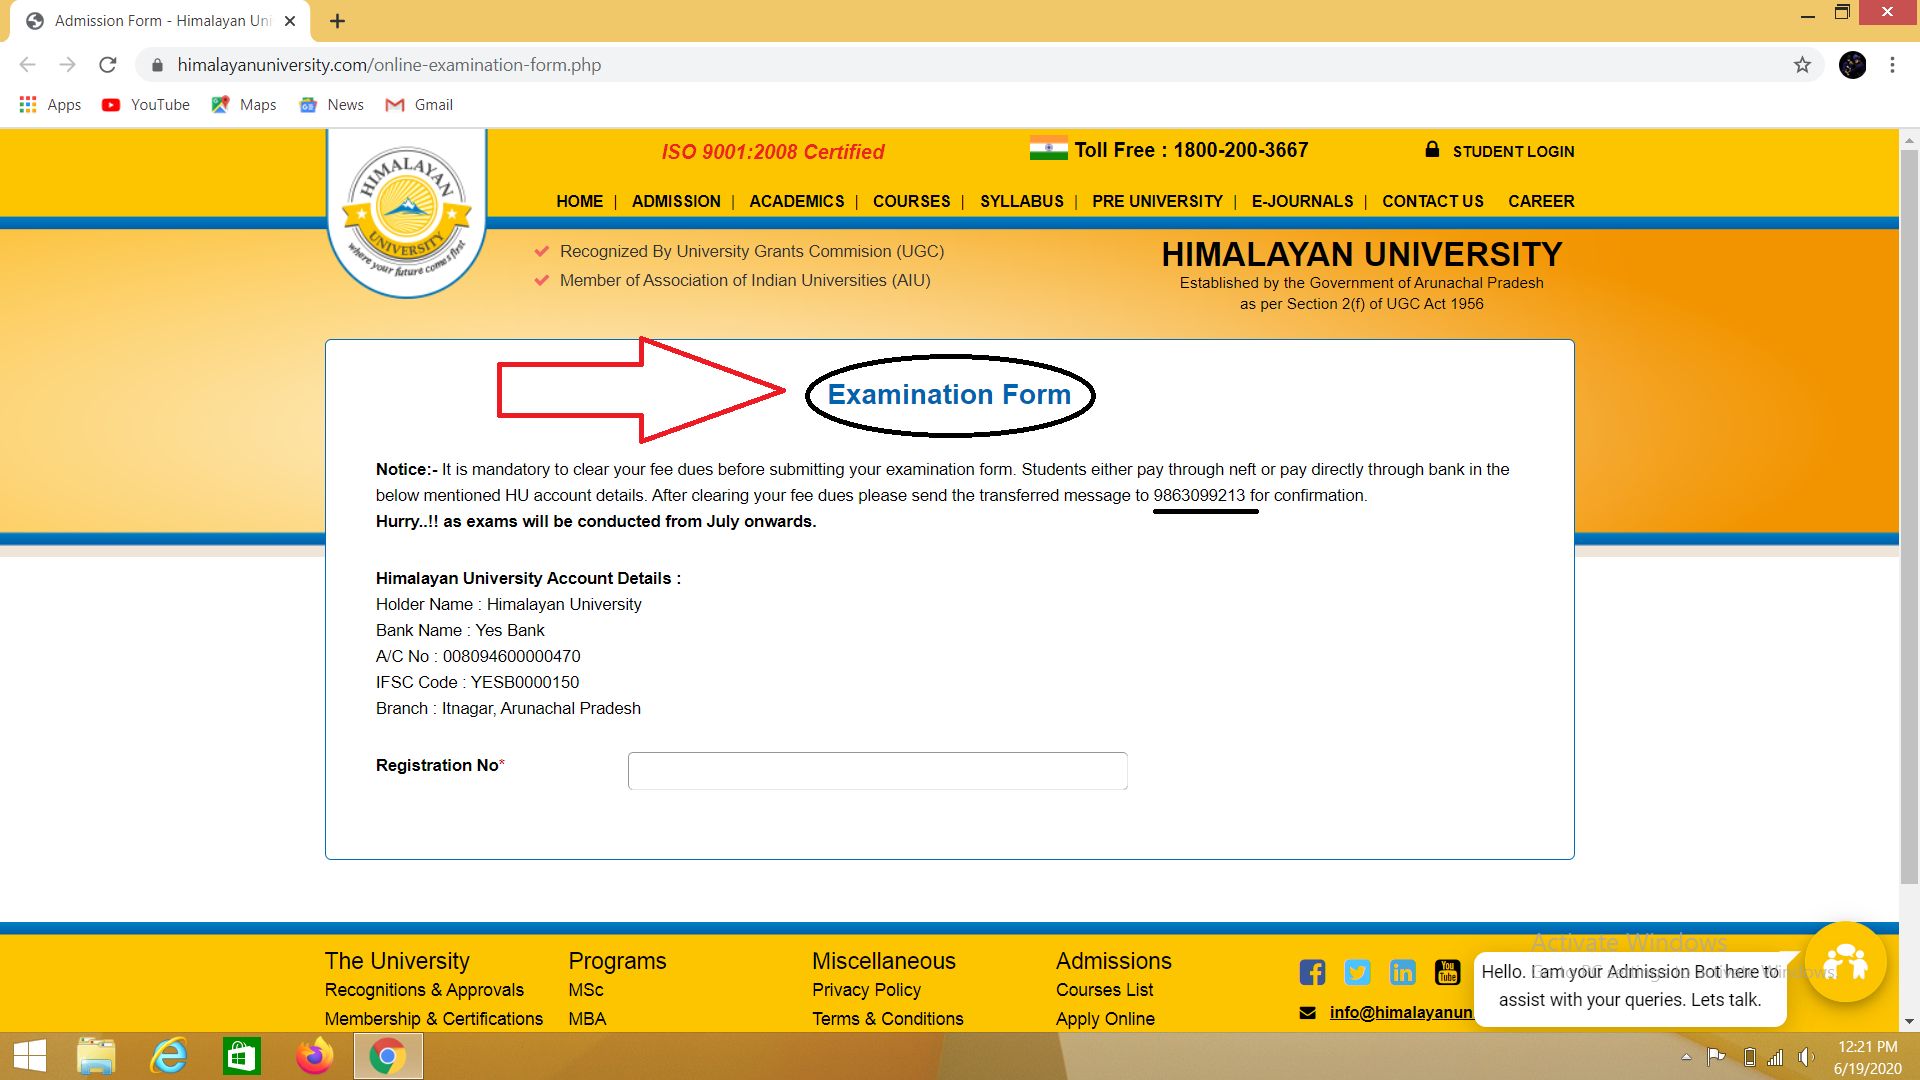1920x1080 pixels.
Task: Open the YouTube bookmark
Action: 146,105
